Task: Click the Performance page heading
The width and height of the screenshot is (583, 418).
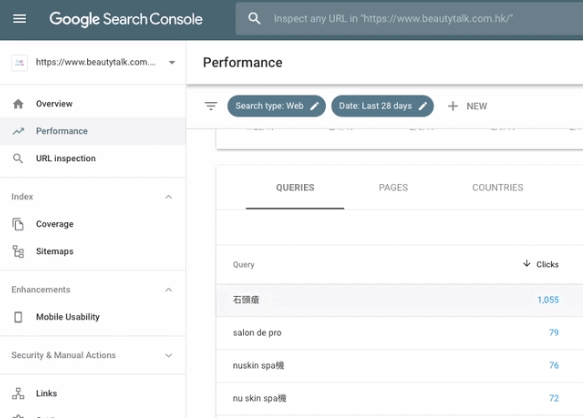Action: point(242,62)
